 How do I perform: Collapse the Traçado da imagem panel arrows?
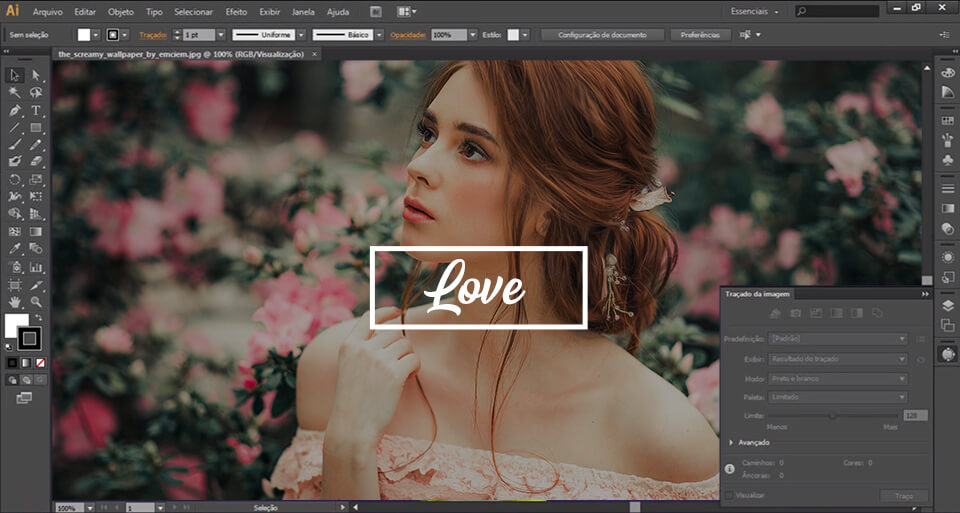point(925,294)
